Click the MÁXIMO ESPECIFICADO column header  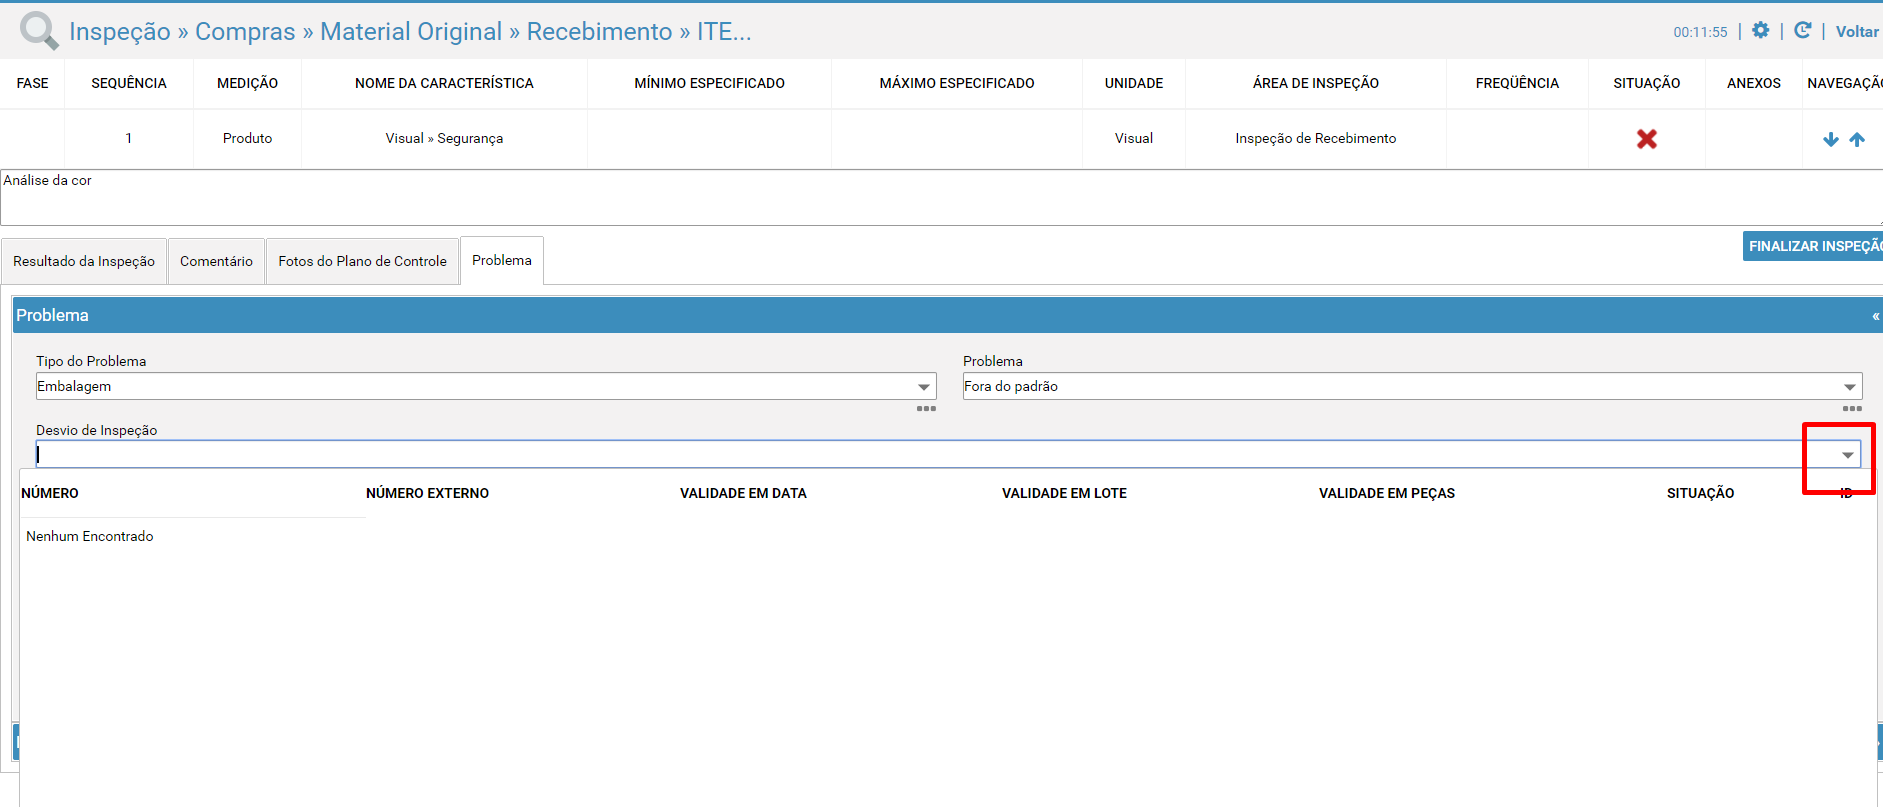957,83
